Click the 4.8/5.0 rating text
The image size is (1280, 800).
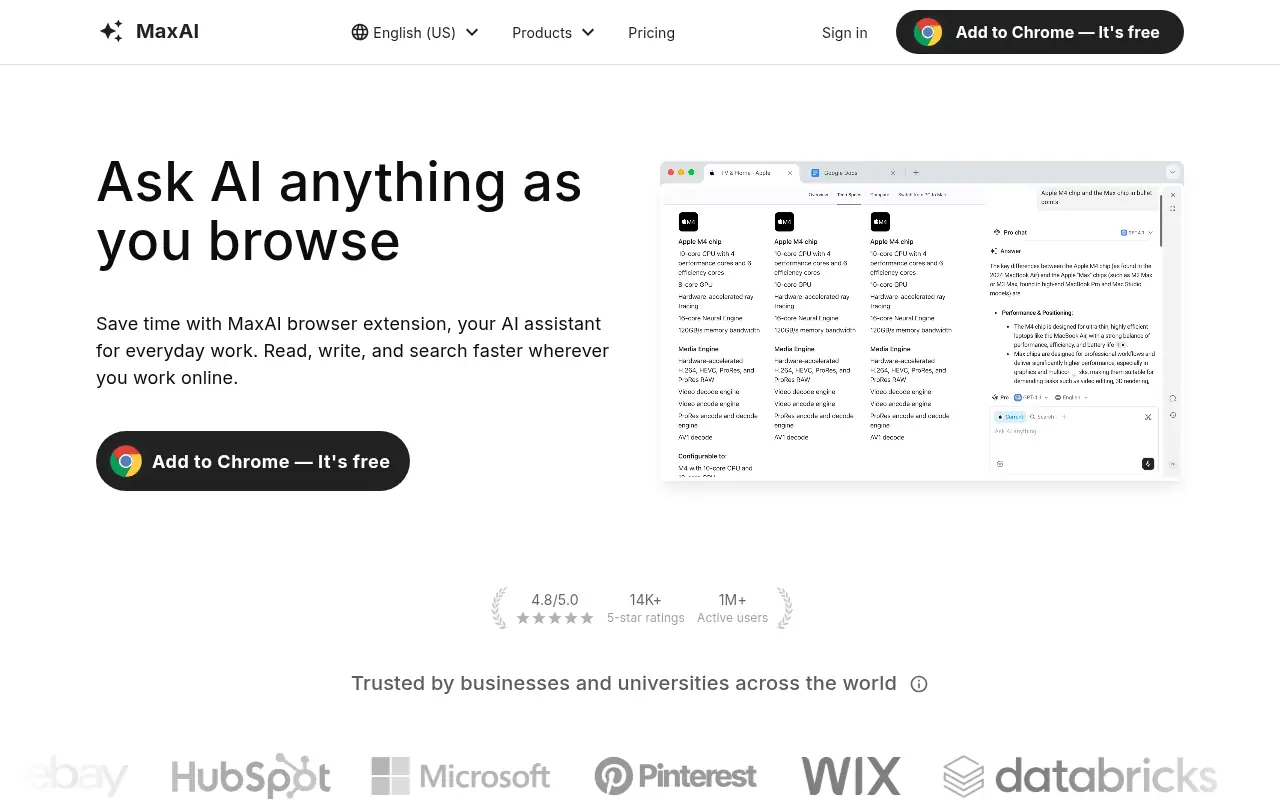coord(555,600)
